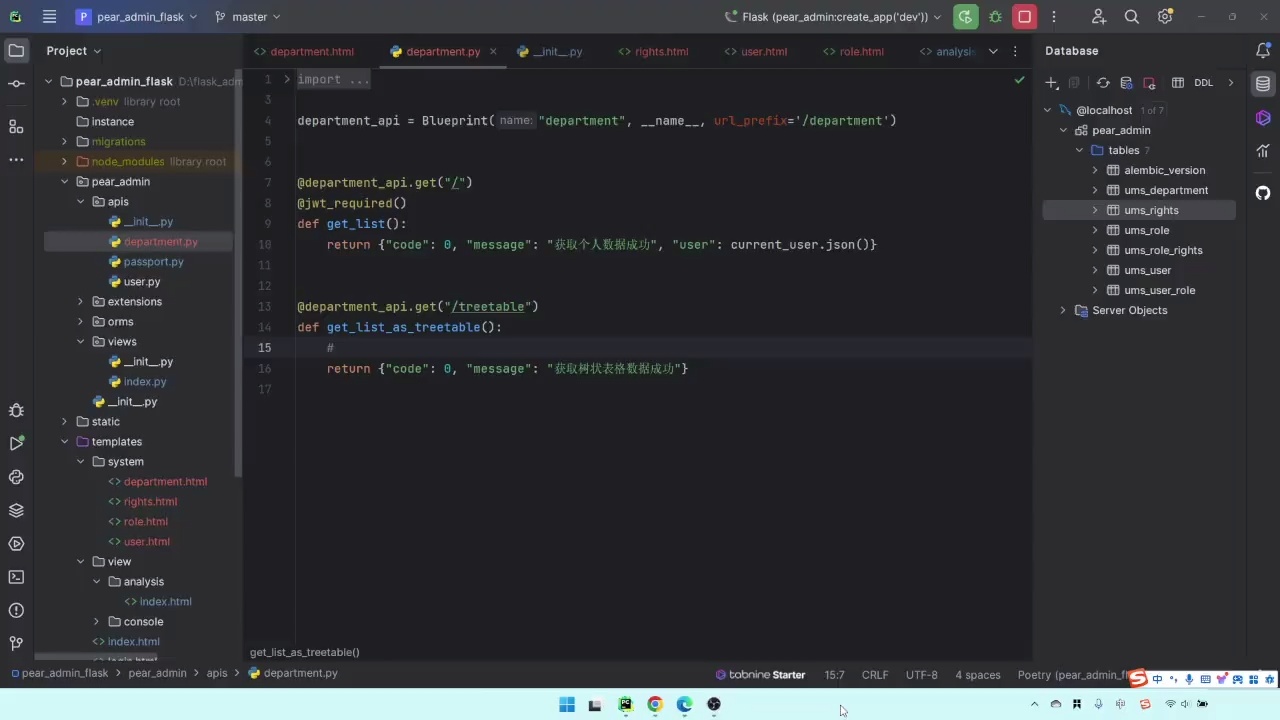Change the line ending CRLF indicator
Viewport: 1280px width, 720px height.
[875, 674]
